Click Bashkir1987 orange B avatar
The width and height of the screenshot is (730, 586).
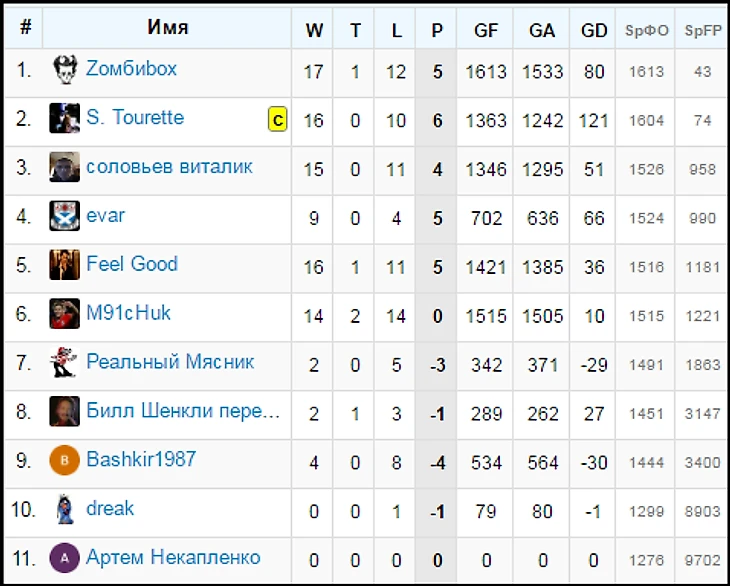tap(64, 460)
